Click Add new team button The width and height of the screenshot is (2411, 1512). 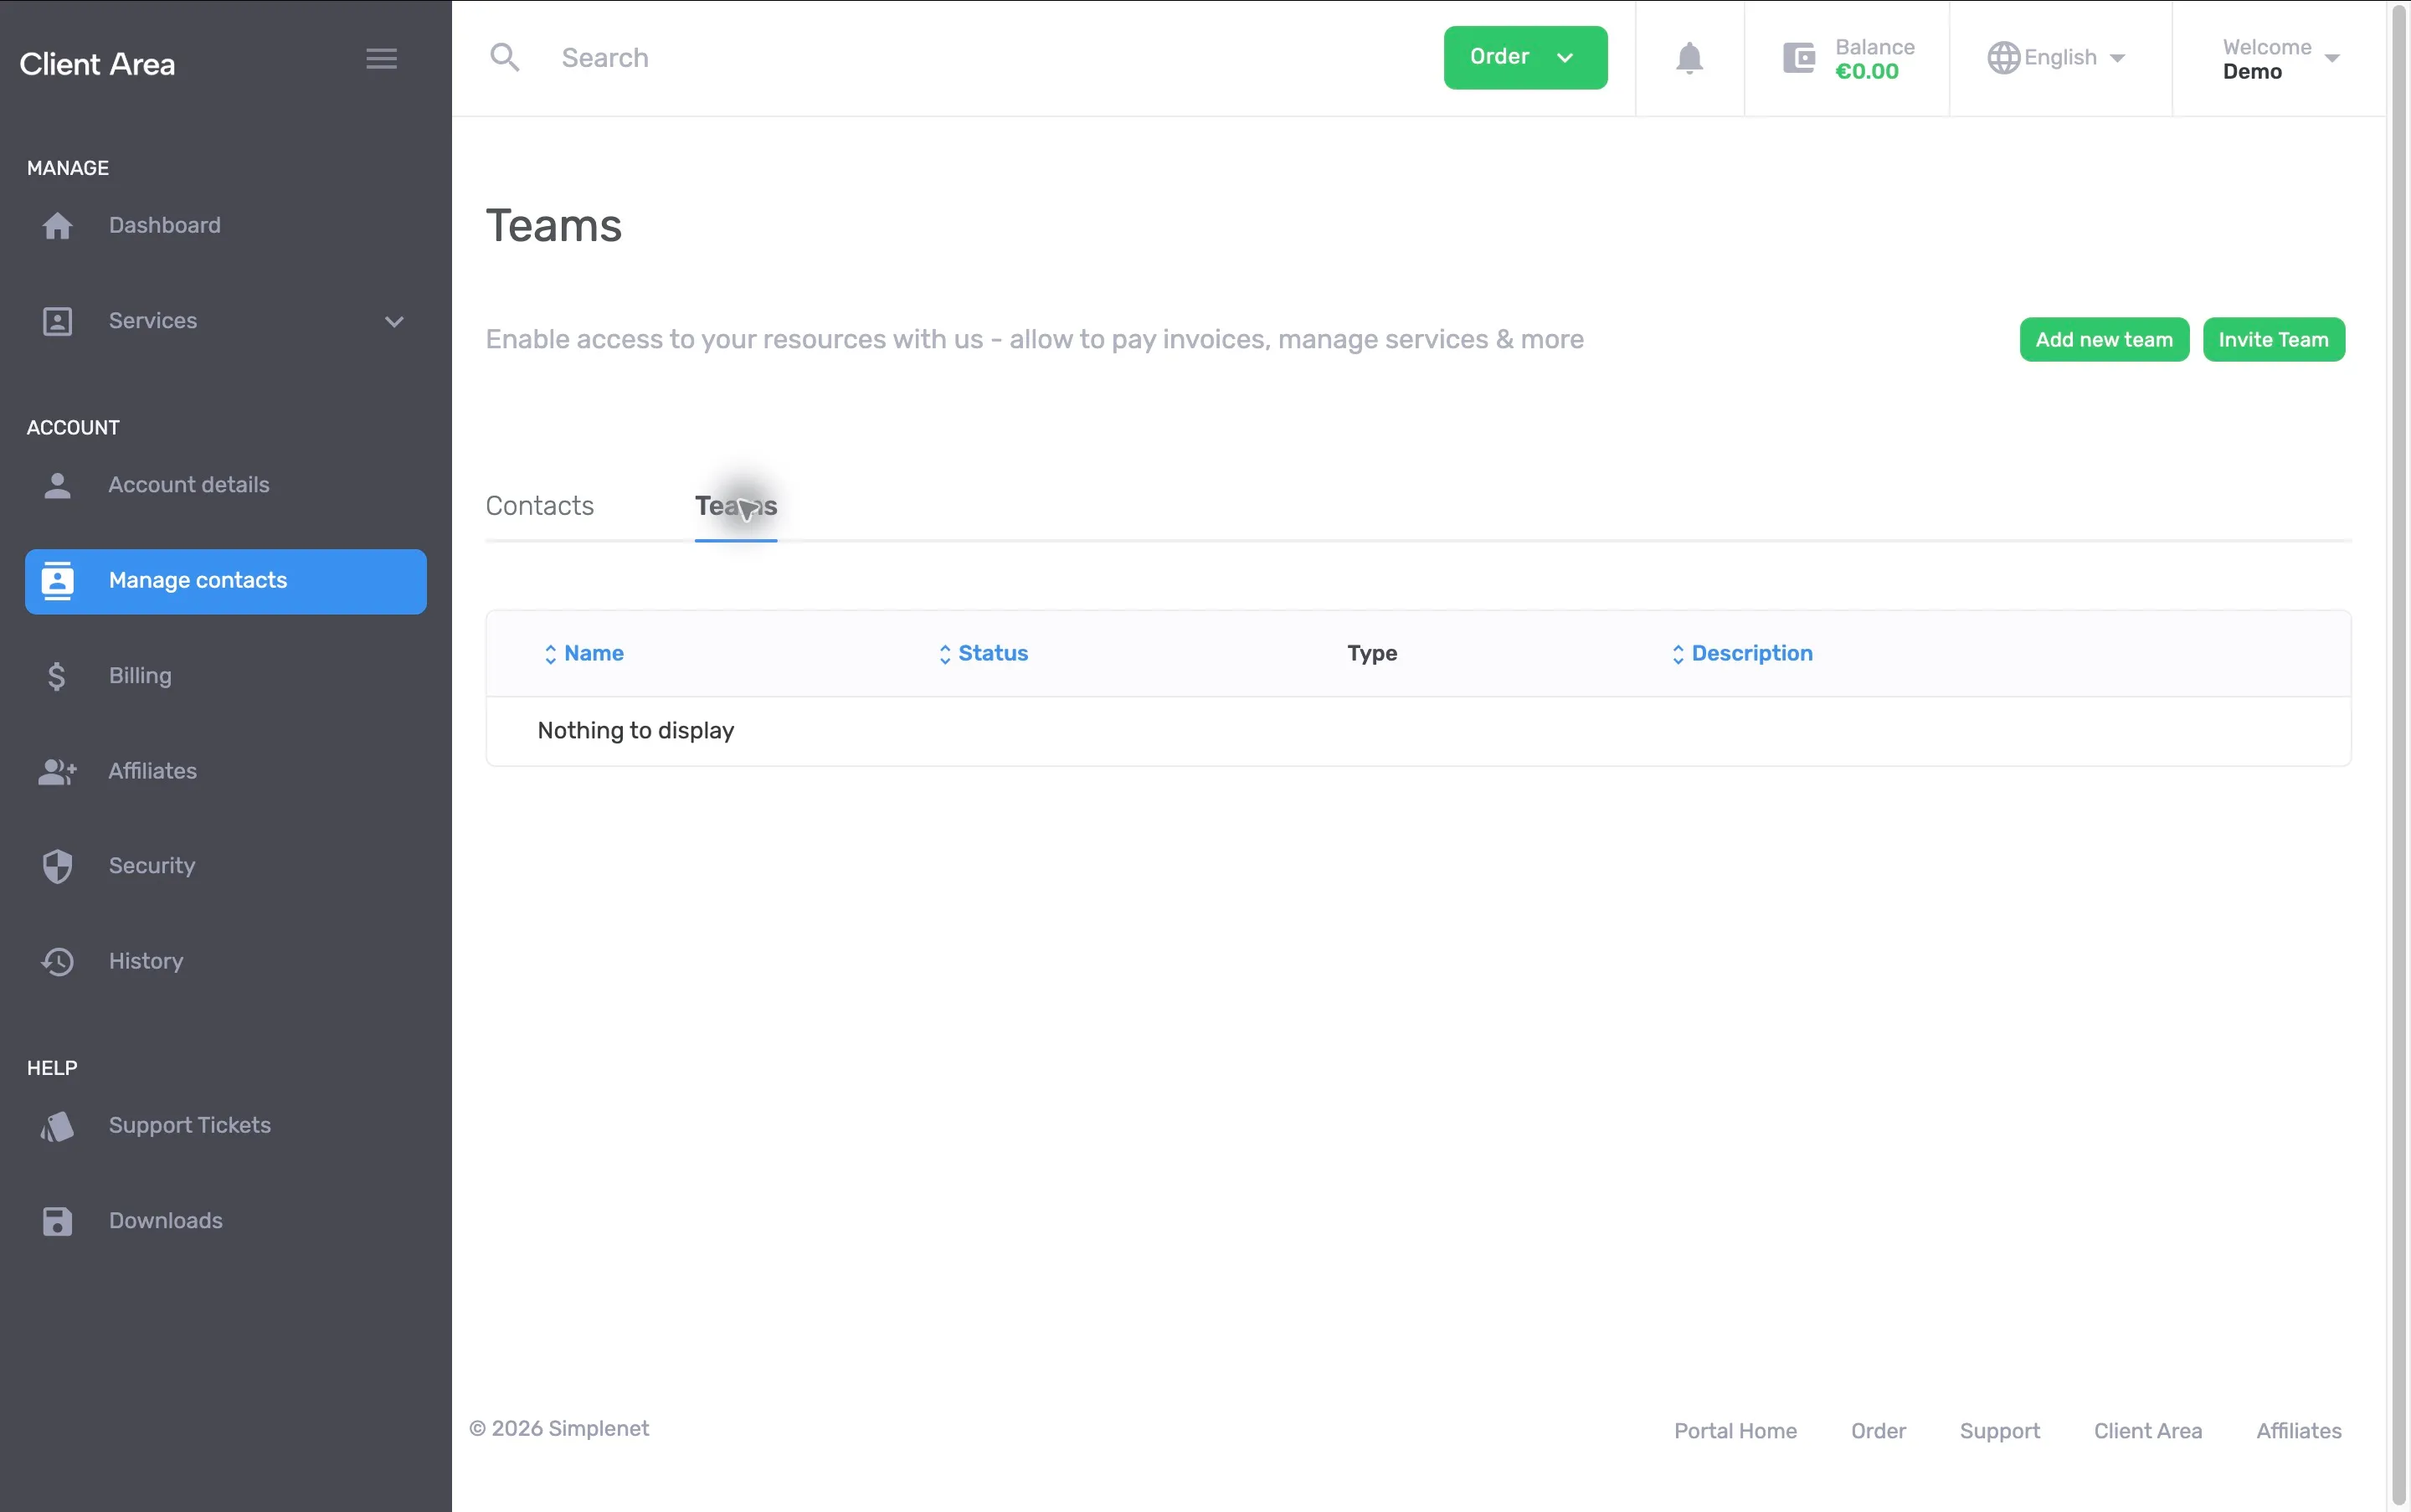2104,340
